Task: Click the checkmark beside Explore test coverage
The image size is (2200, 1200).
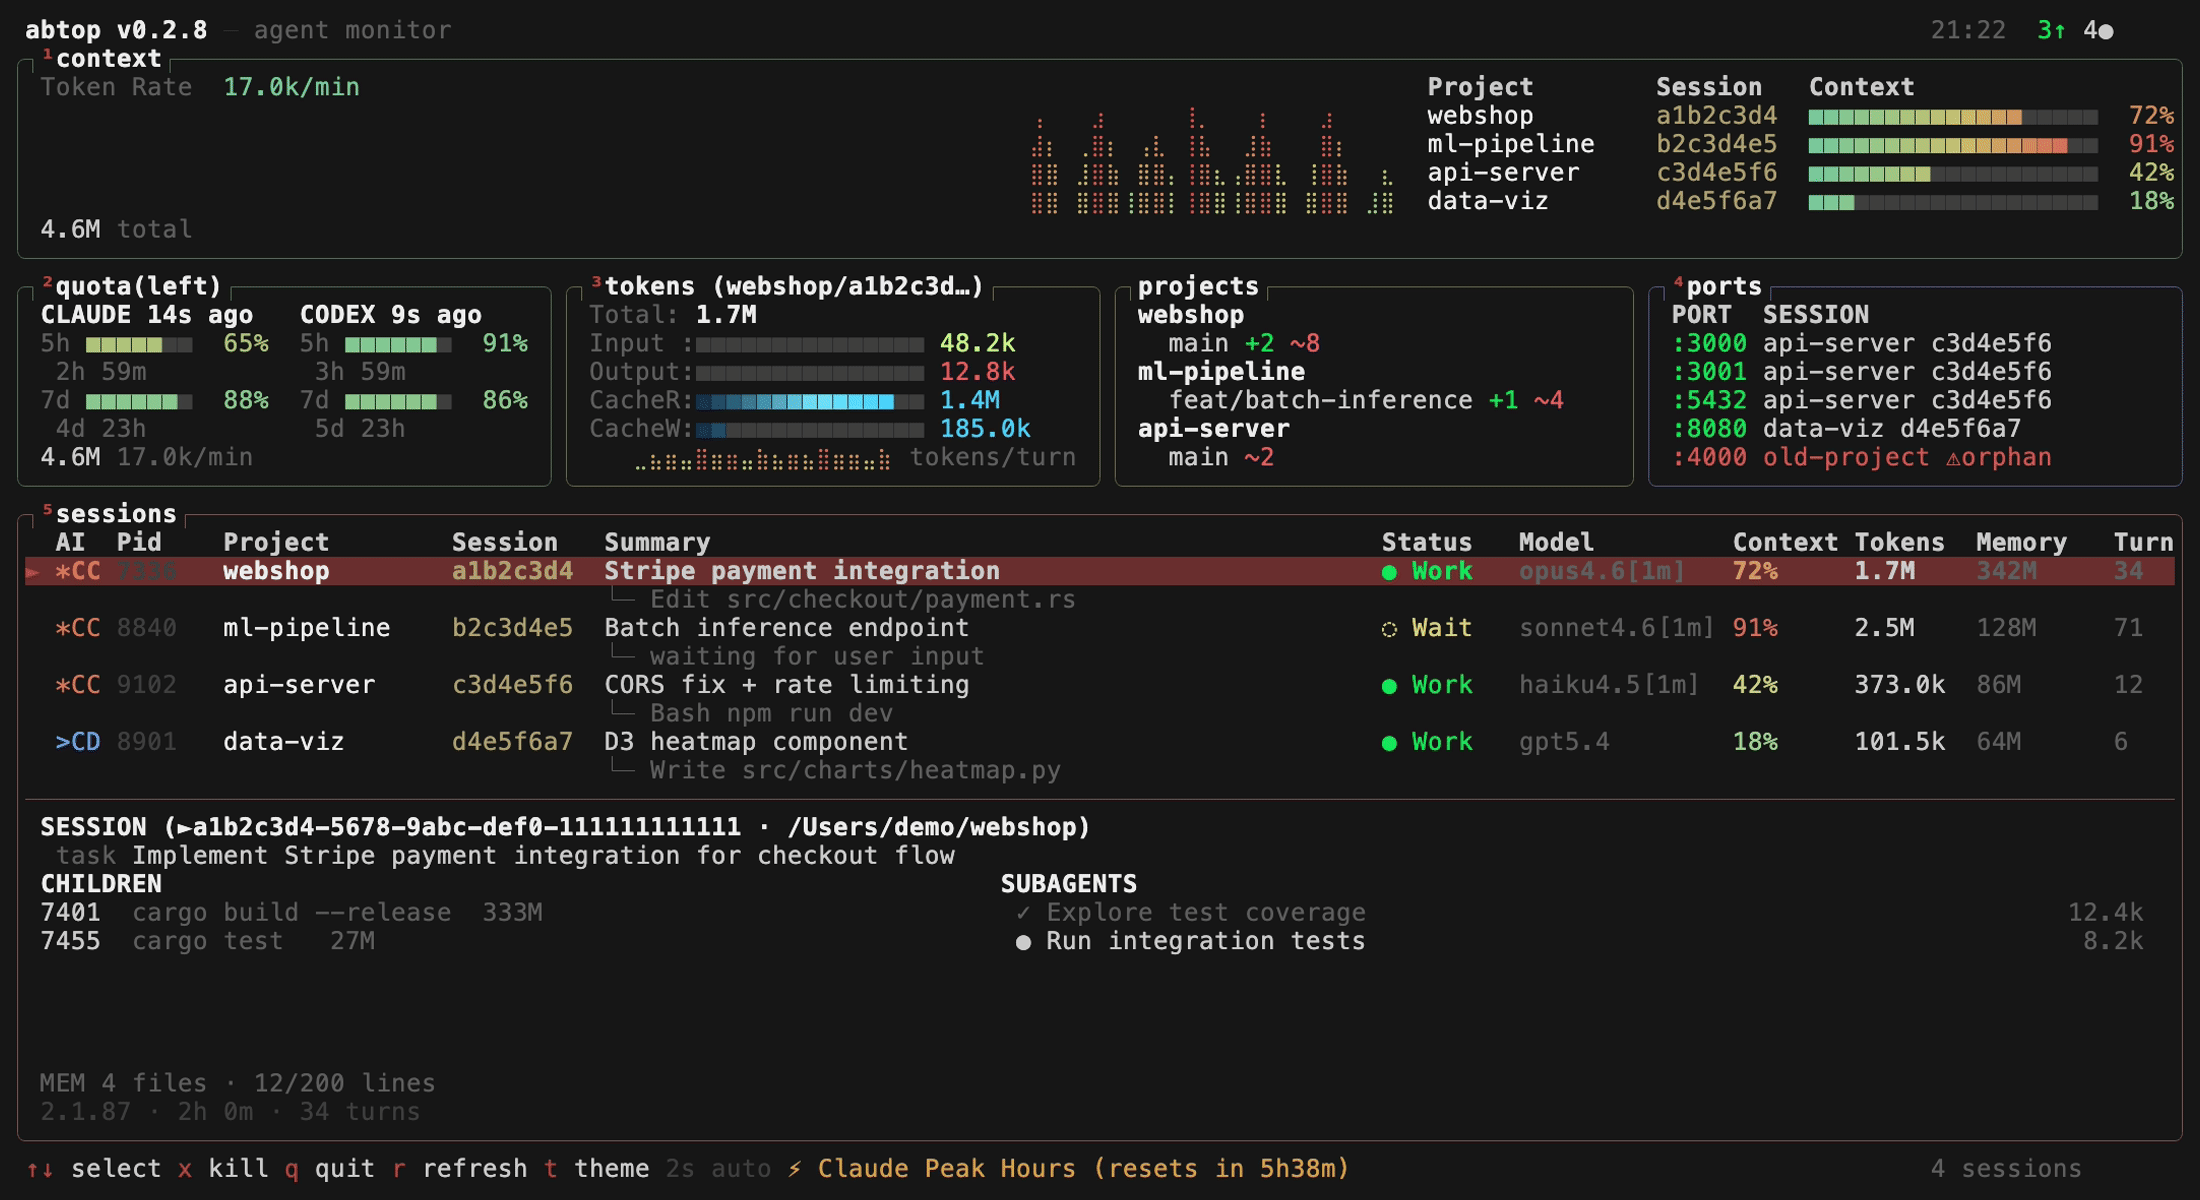Action: click(1022, 913)
